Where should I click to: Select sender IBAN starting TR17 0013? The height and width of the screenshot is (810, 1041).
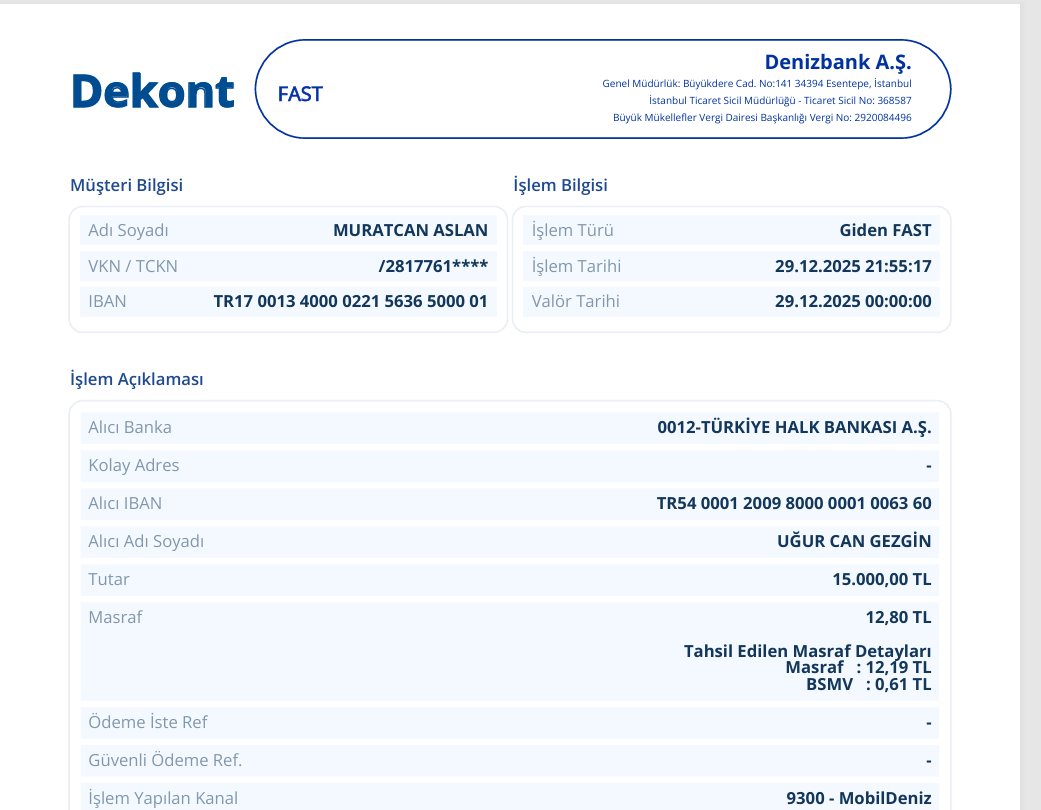coord(351,301)
